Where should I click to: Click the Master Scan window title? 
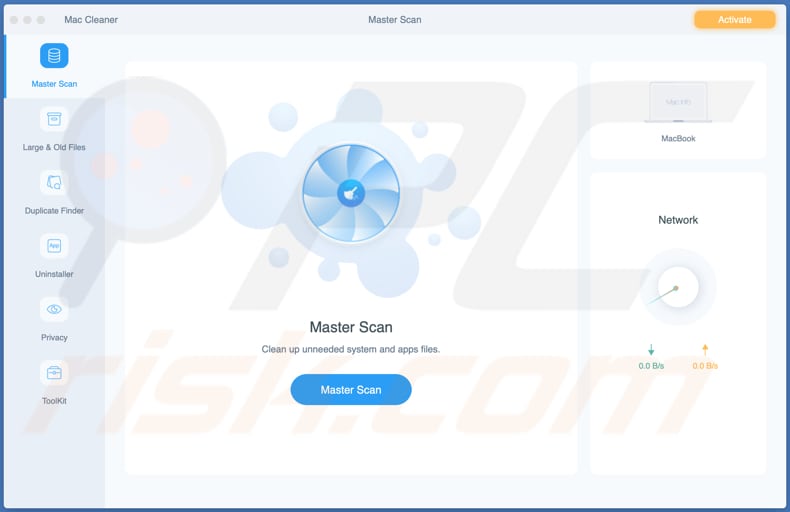click(x=394, y=20)
